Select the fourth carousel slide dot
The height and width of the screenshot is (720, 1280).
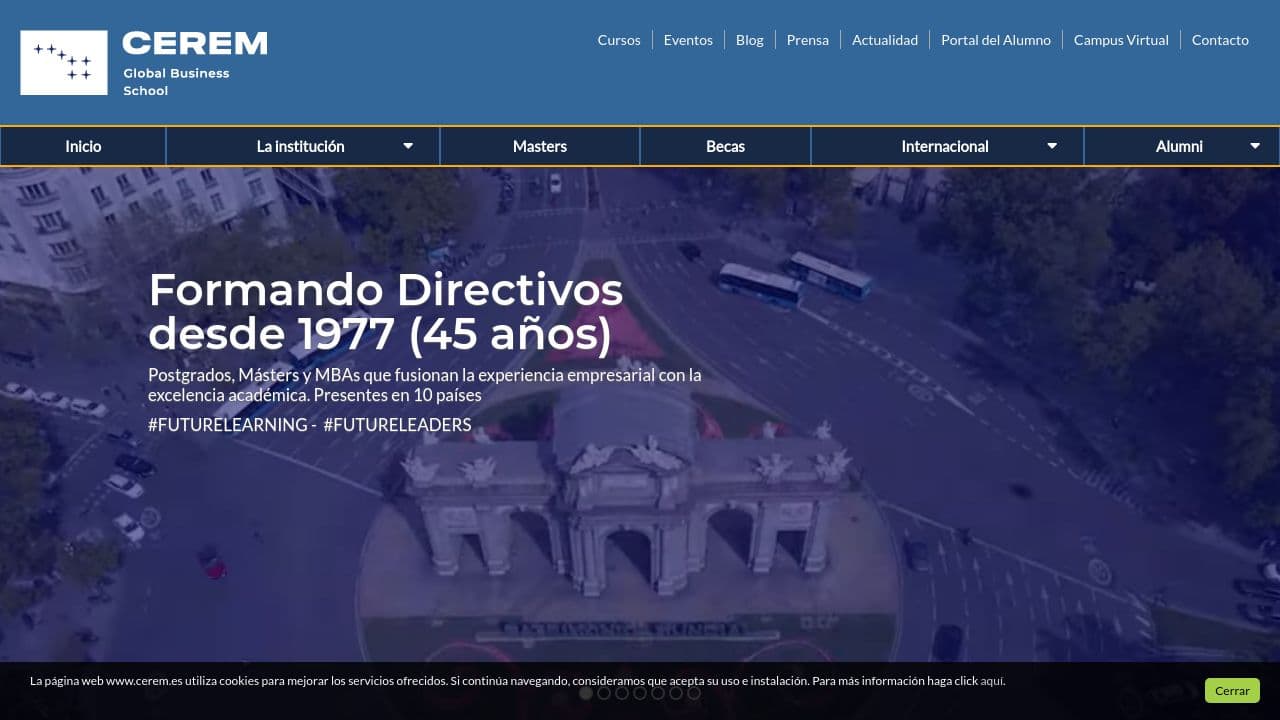click(640, 692)
